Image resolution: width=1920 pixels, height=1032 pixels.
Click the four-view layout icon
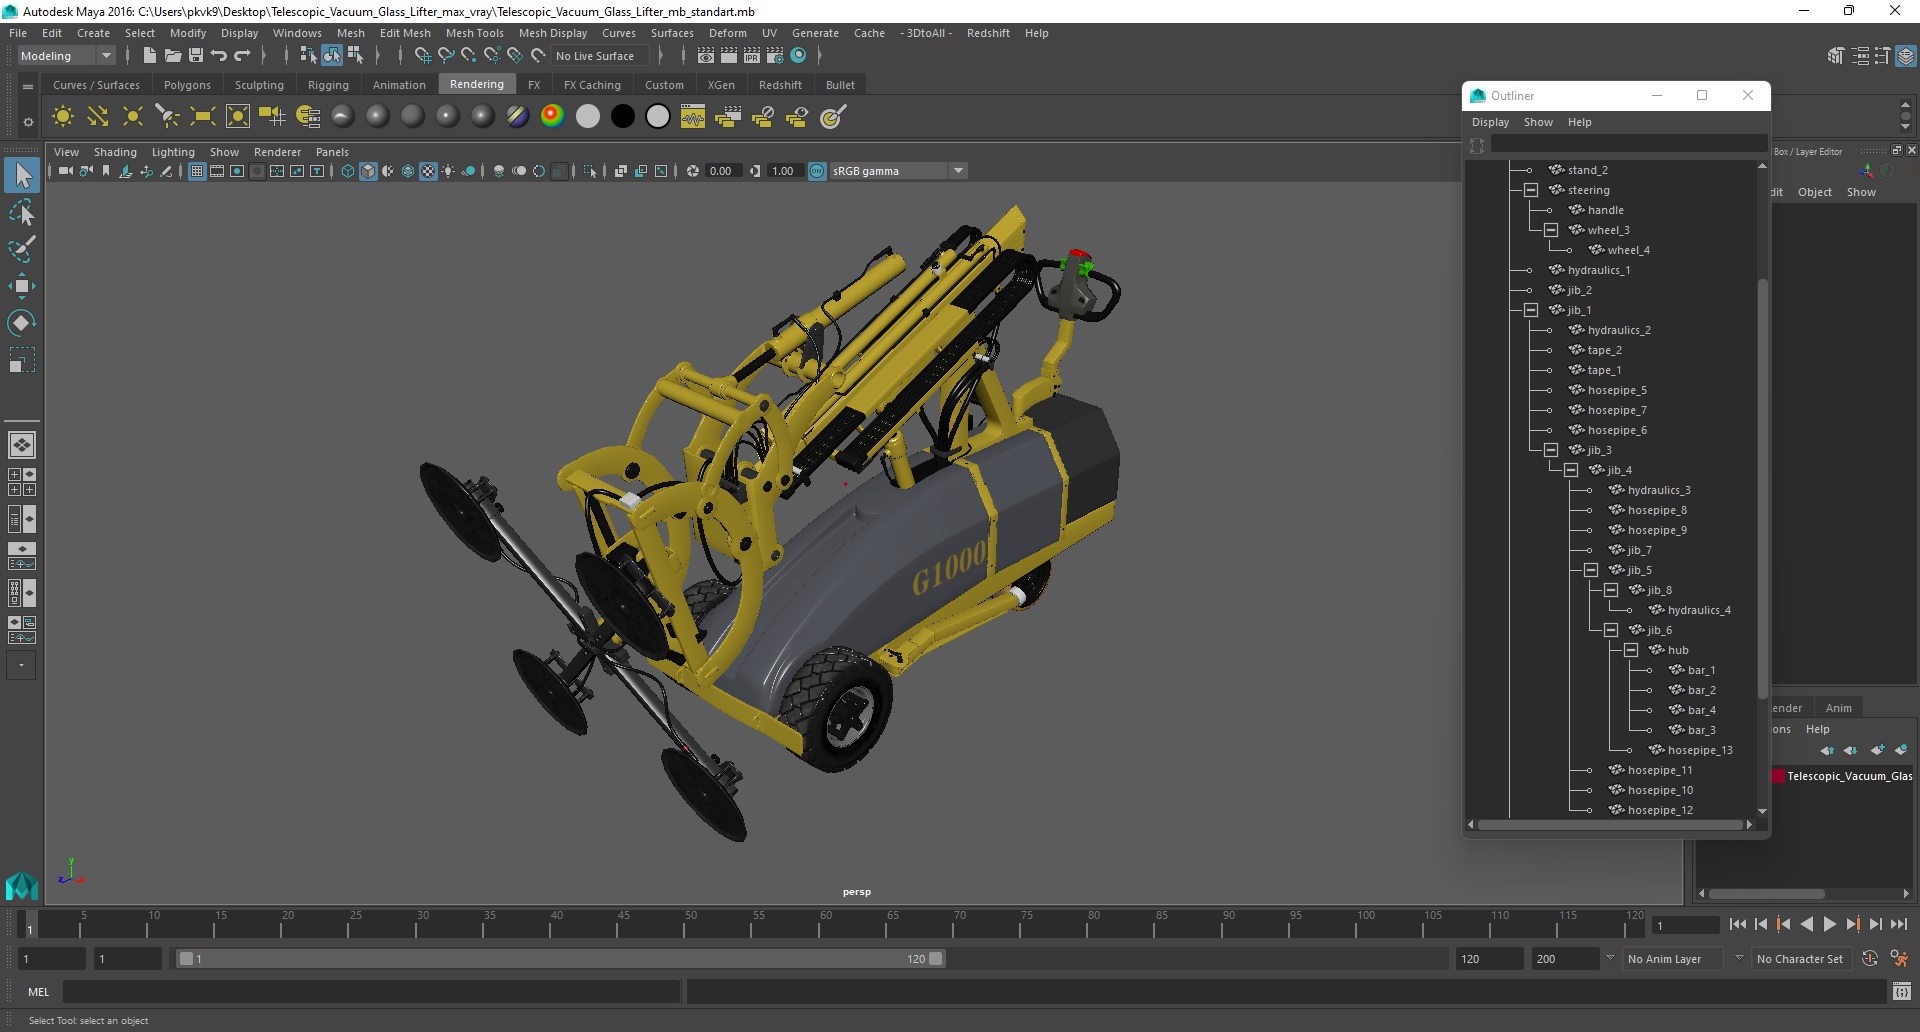pyautogui.click(x=22, y=482)
